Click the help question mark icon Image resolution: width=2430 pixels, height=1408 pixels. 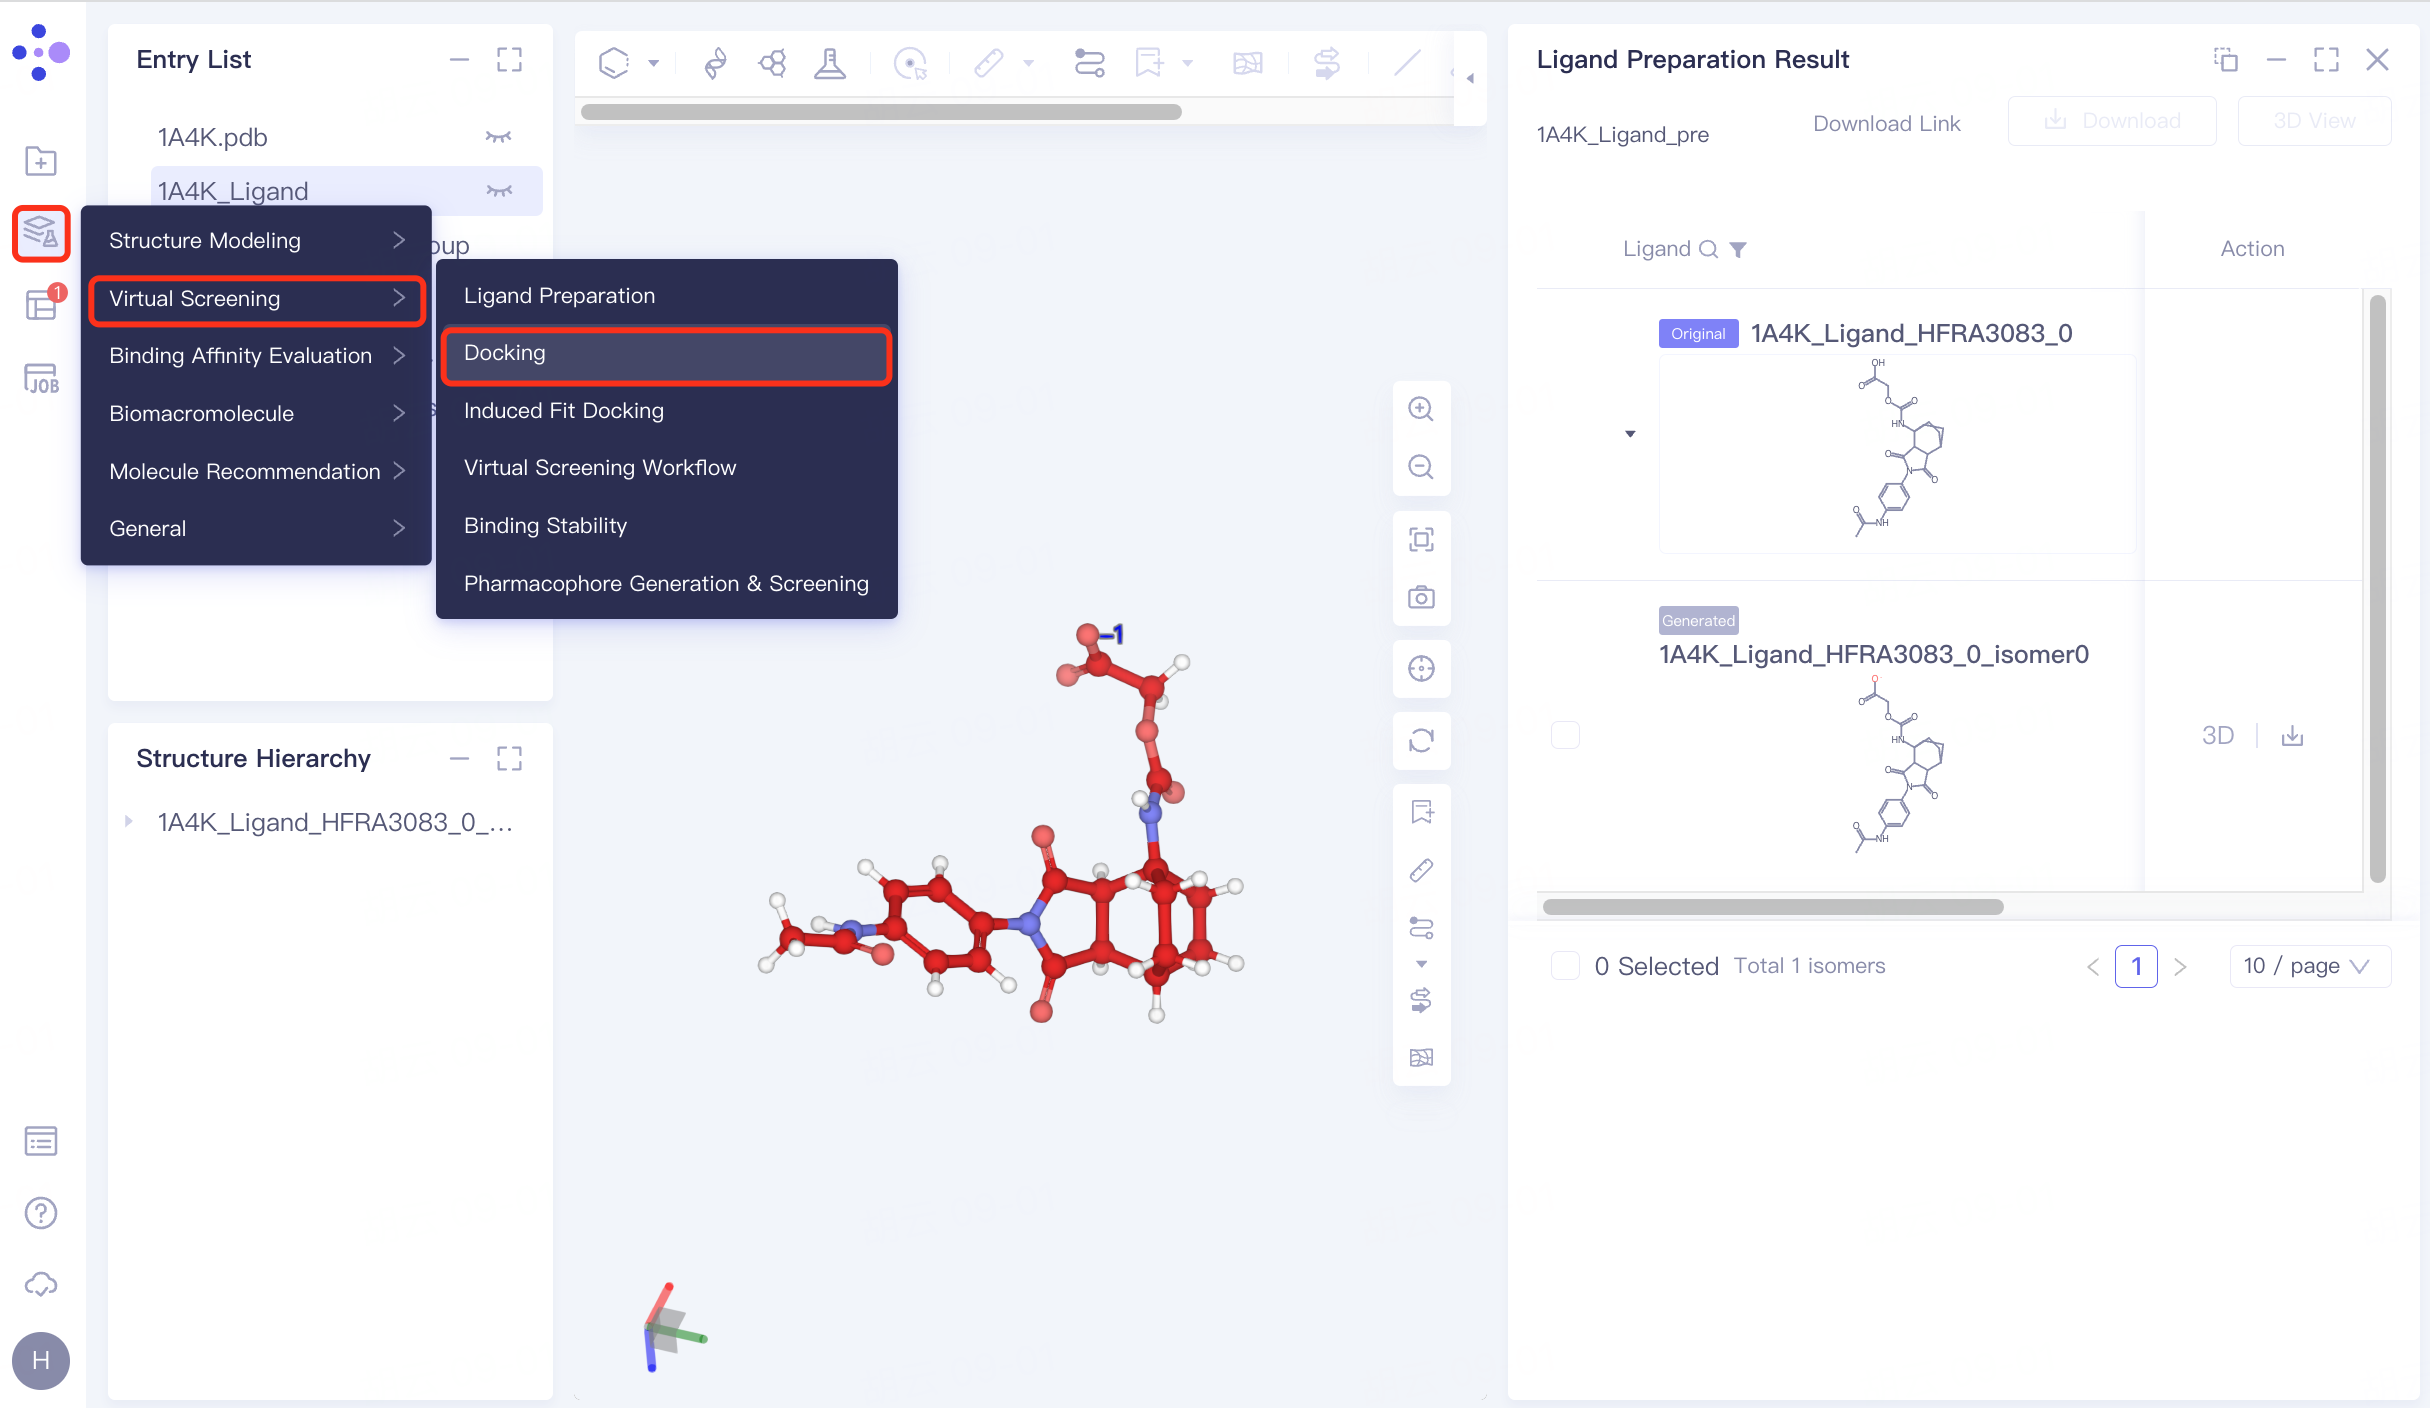(x=41, y=1213)
